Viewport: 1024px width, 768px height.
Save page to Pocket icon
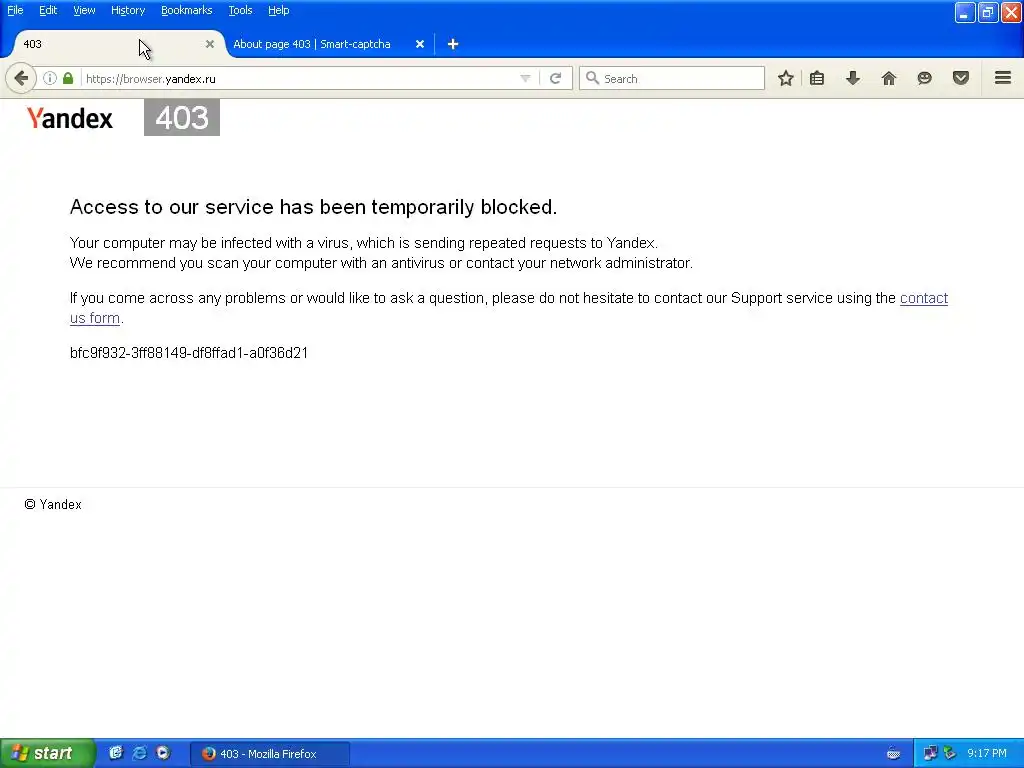961,78
